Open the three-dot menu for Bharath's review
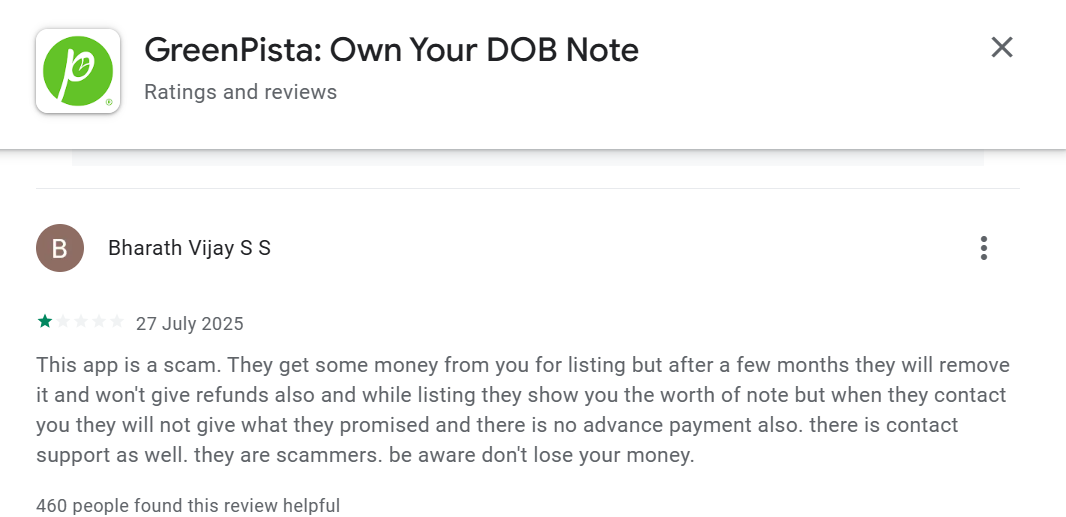The height and width of the screenshot is (517, 1066). (984, 248)
